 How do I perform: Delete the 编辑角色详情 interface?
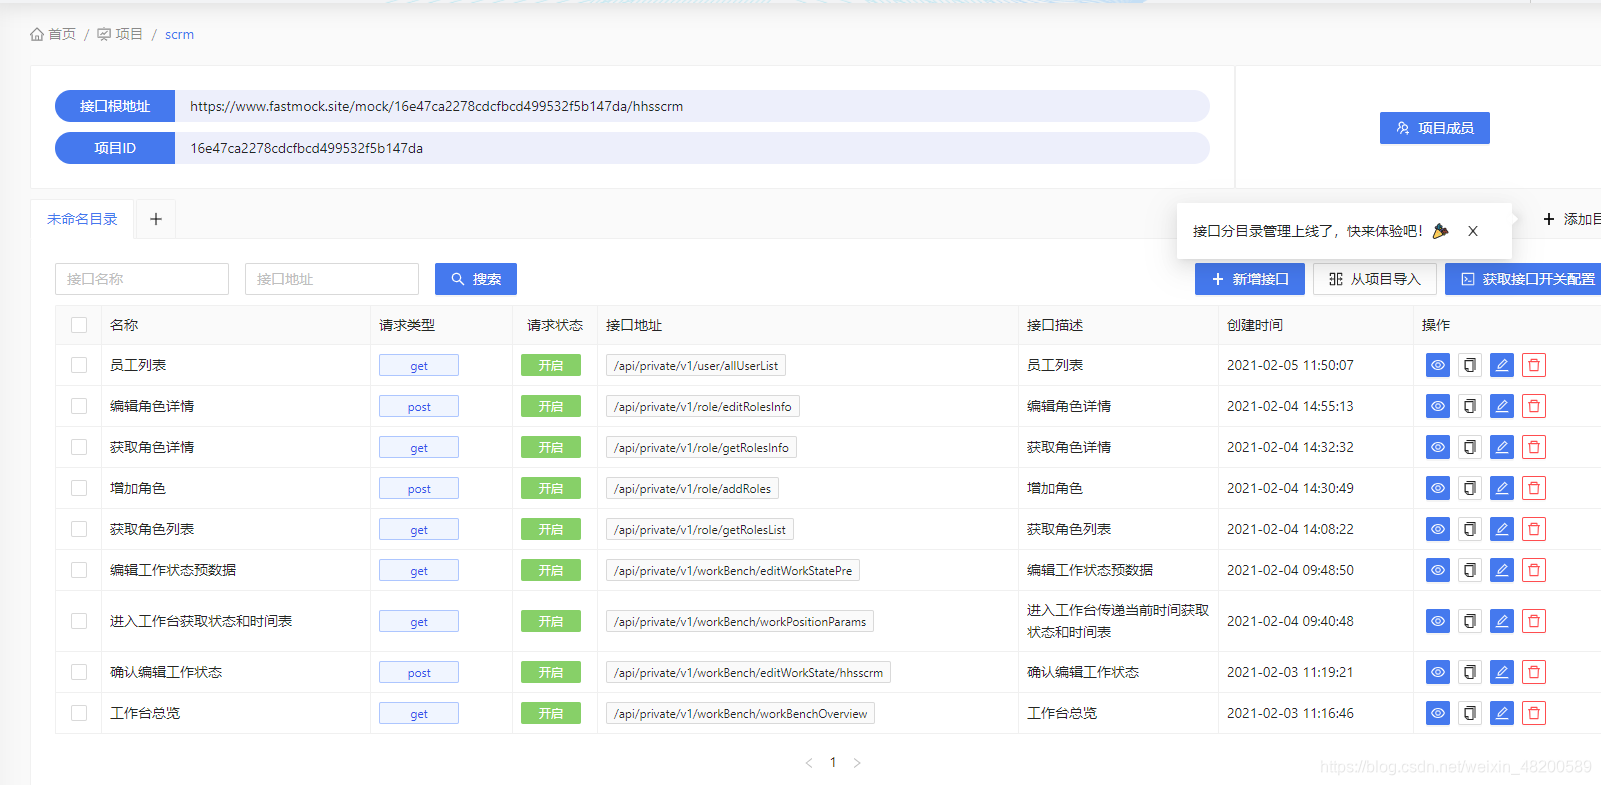(1533, 406)
